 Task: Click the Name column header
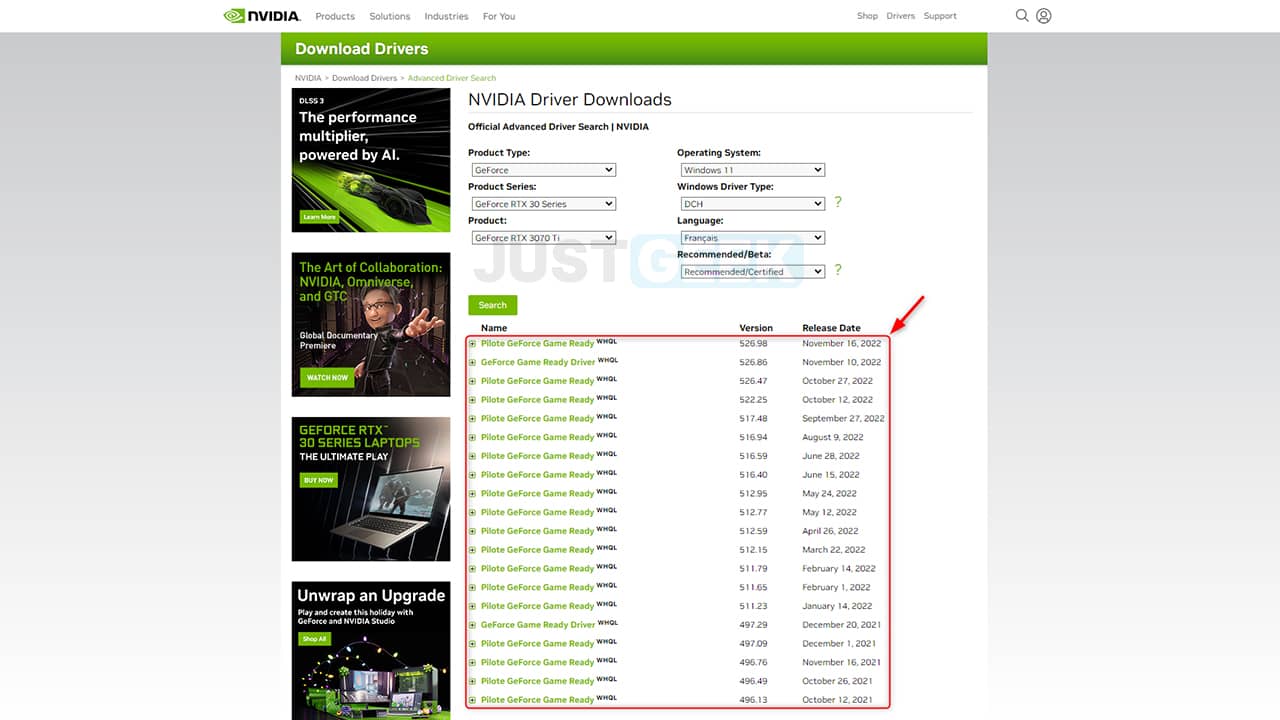(x=494, y=328)
